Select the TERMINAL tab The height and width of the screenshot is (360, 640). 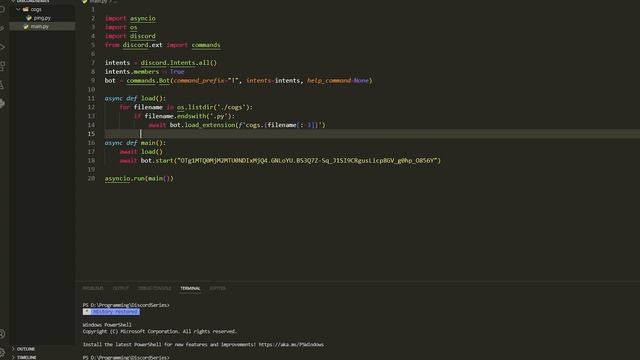(190, 288)
